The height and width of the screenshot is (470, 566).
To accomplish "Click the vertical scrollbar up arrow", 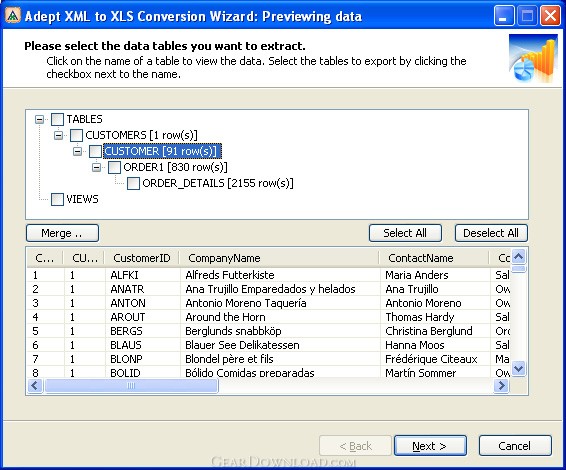I will pos(519,257).
